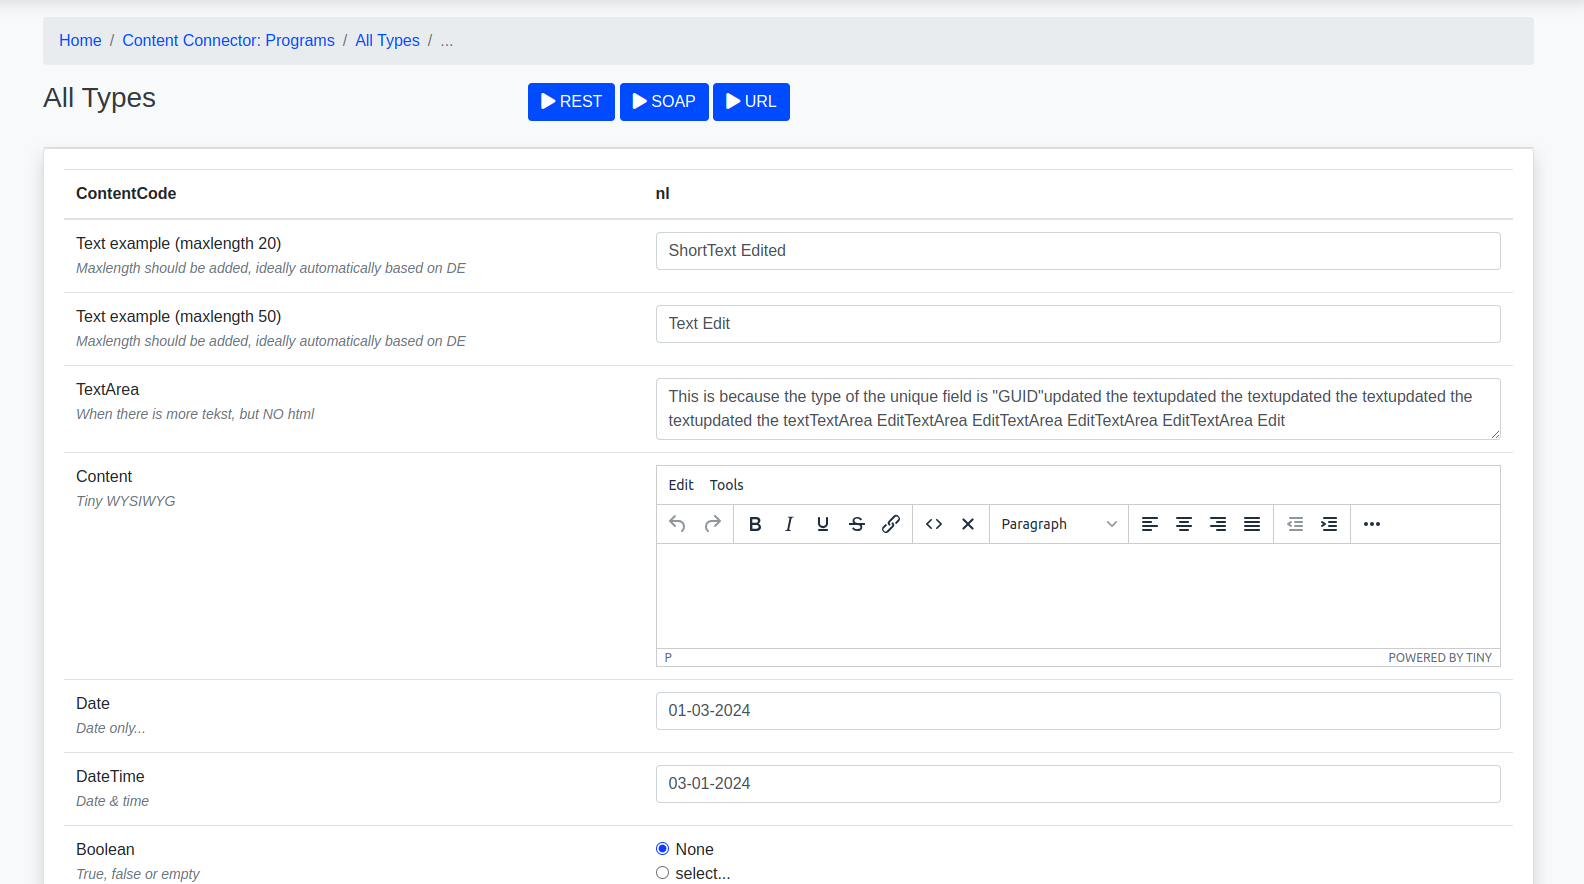Viewport: 1584px width, 884px height.
Task: Toggle bold formatting in editor
Action: (x=755, y=524)
